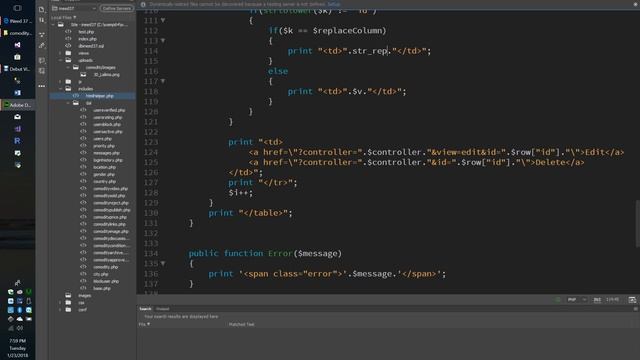Click the Matched Text column header
The width and height of the screenshot is (640, 360).
tap(241, 324)
